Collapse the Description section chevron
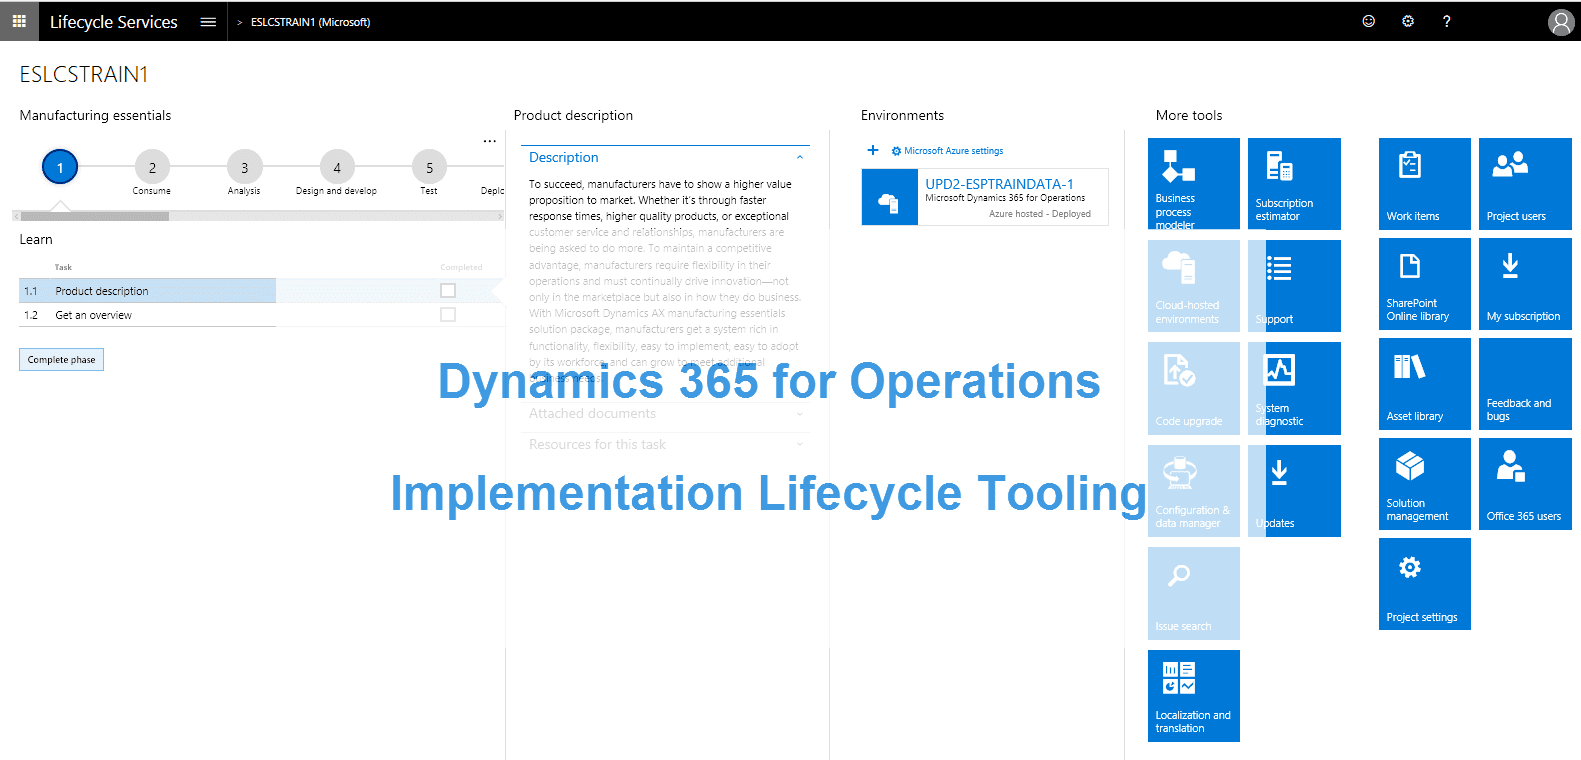Viewport: 1581px width, 760px height. [800, 158]
